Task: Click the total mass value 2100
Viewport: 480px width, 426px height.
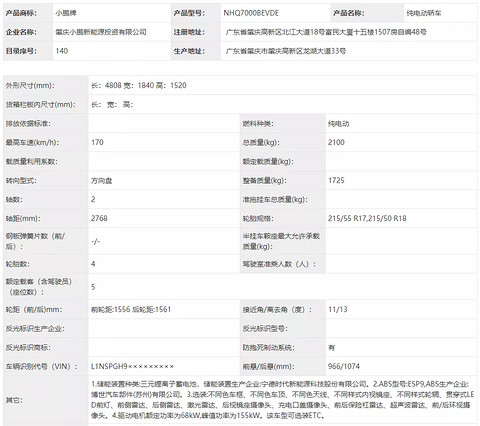Action: pyautogui.click(x=336, y=142)
